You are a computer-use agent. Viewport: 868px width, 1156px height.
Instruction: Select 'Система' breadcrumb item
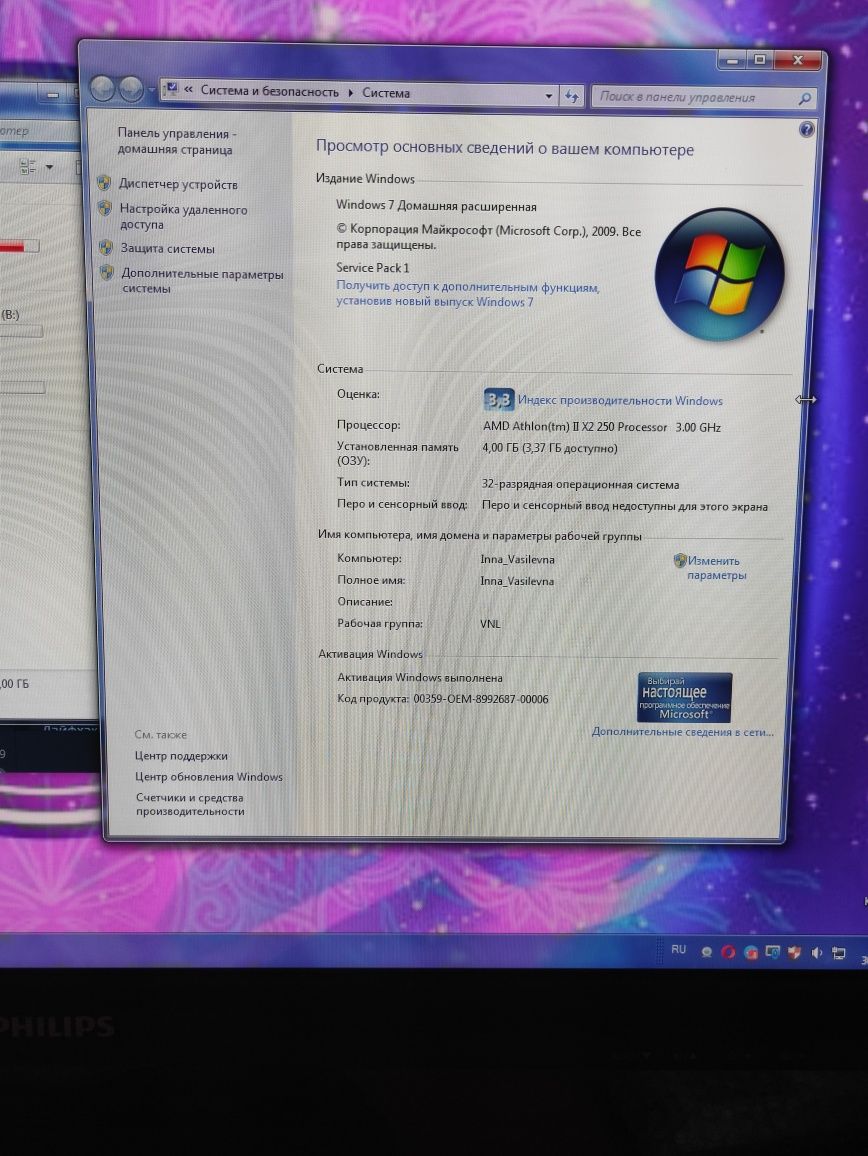tap(386, 93)
